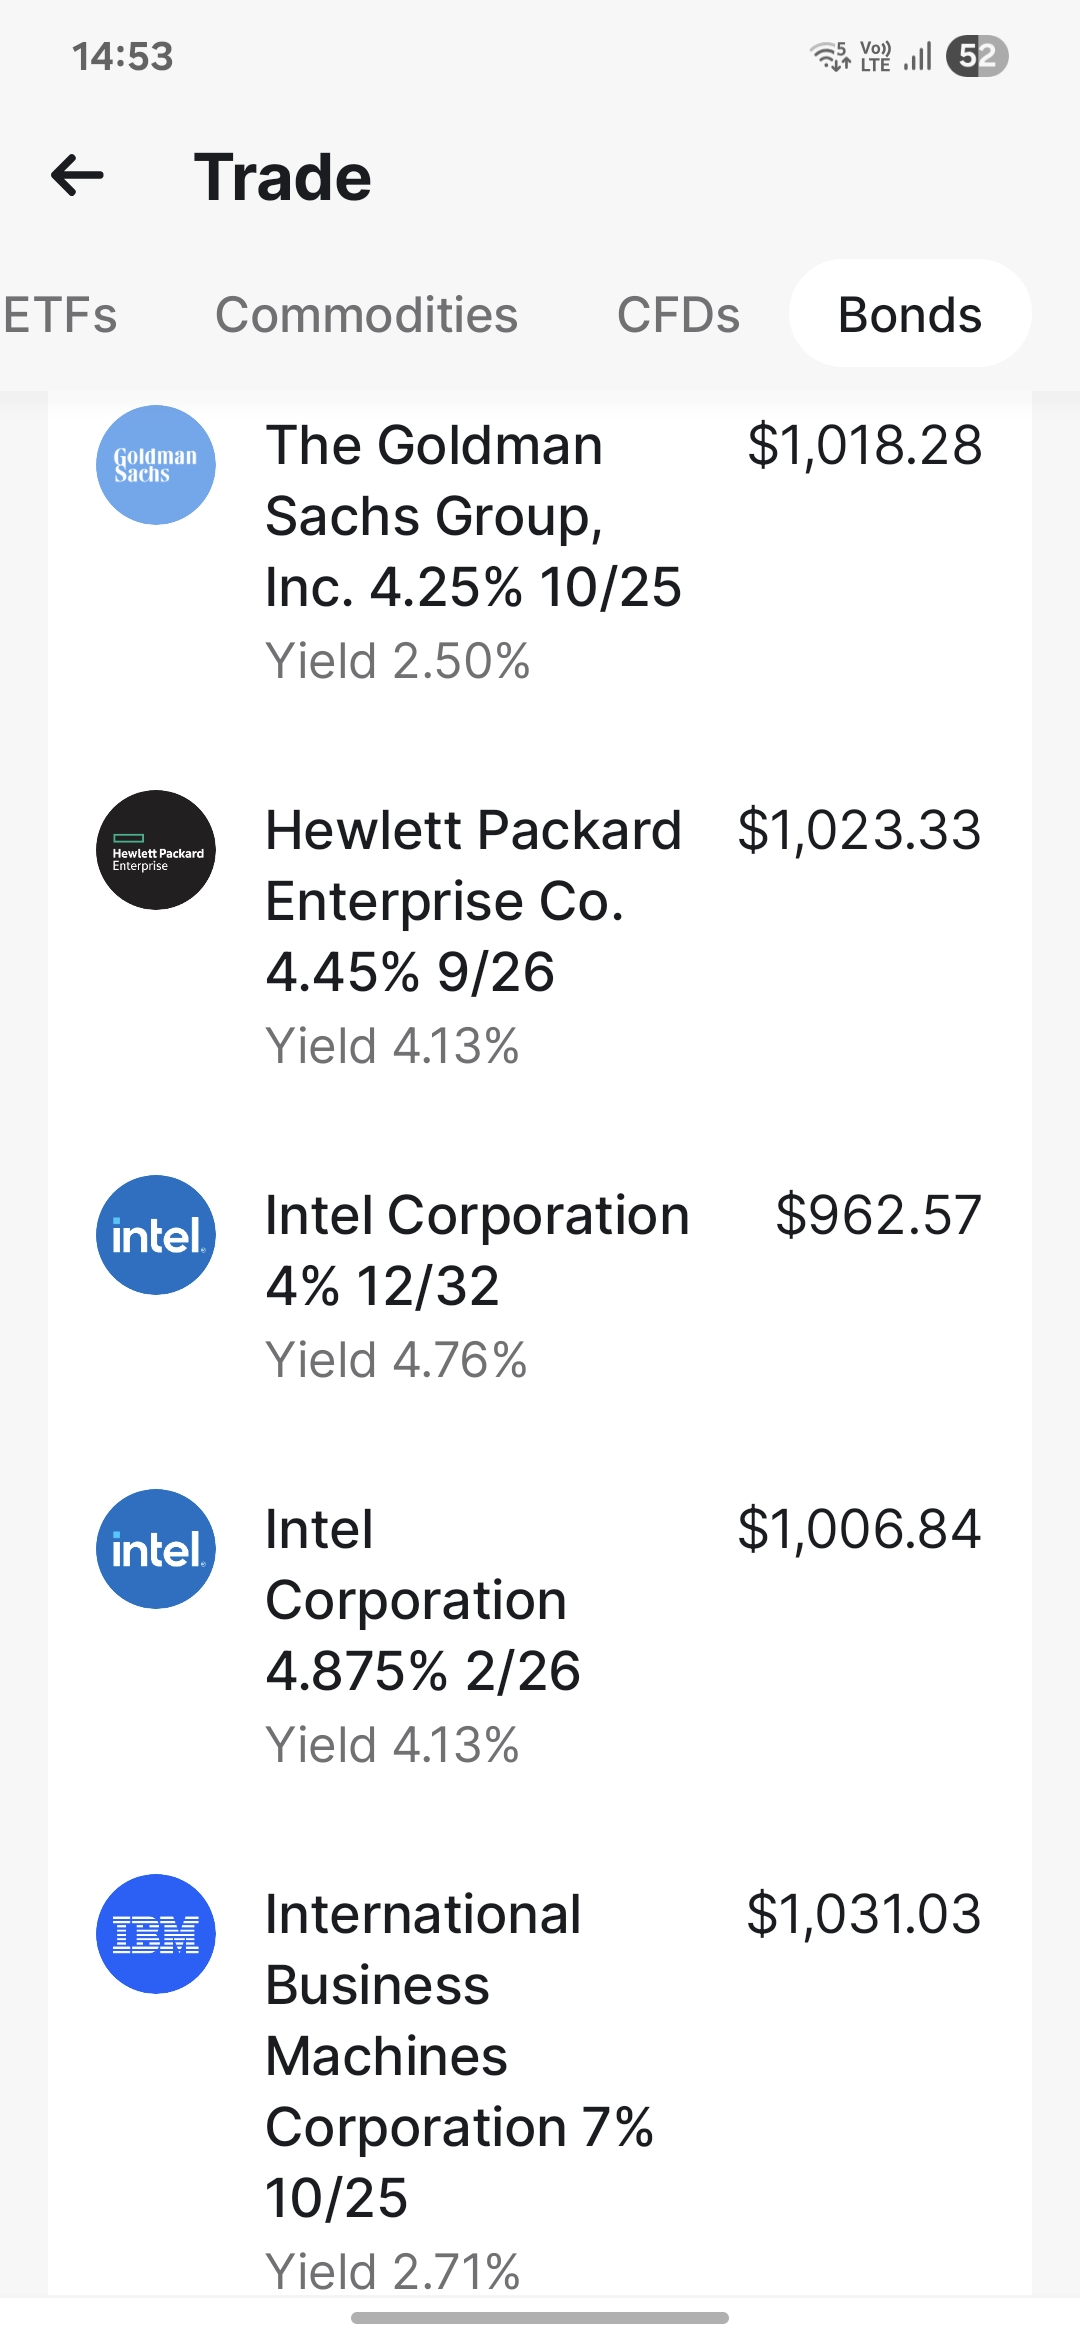Image resolution: width=1080 pixels, height=2340 pixels.
Task: Tap the Hewlett Packard Enterprise logo
Action: coord(156,850)
